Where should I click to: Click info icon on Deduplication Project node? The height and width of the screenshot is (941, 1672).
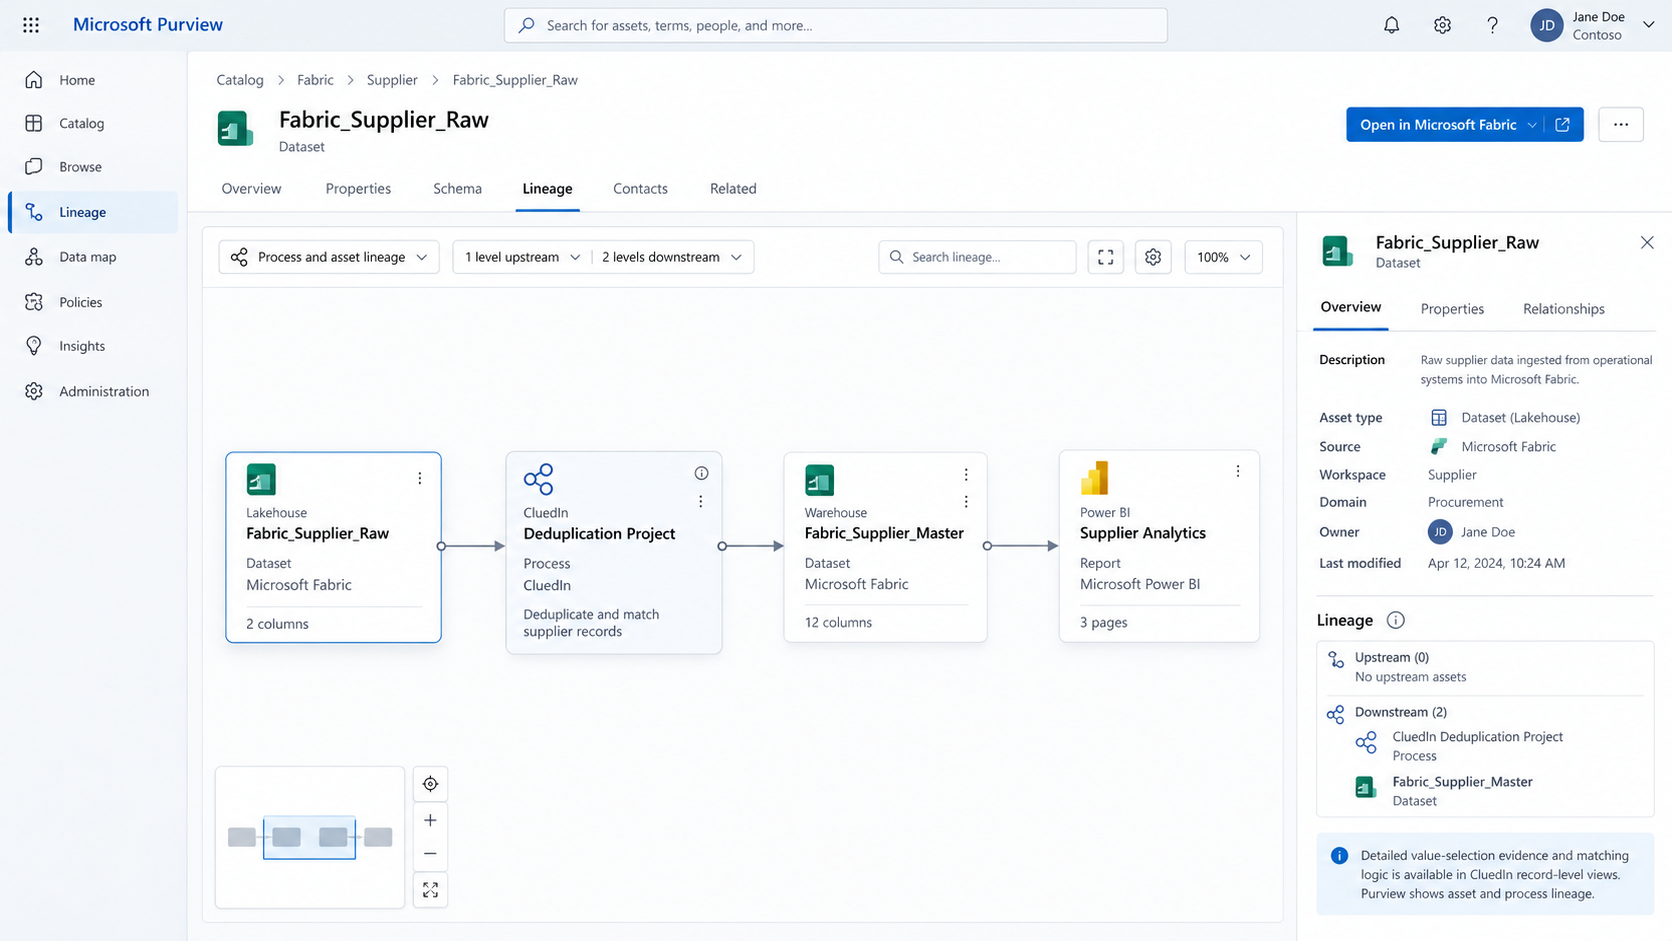tap(701, 473)
